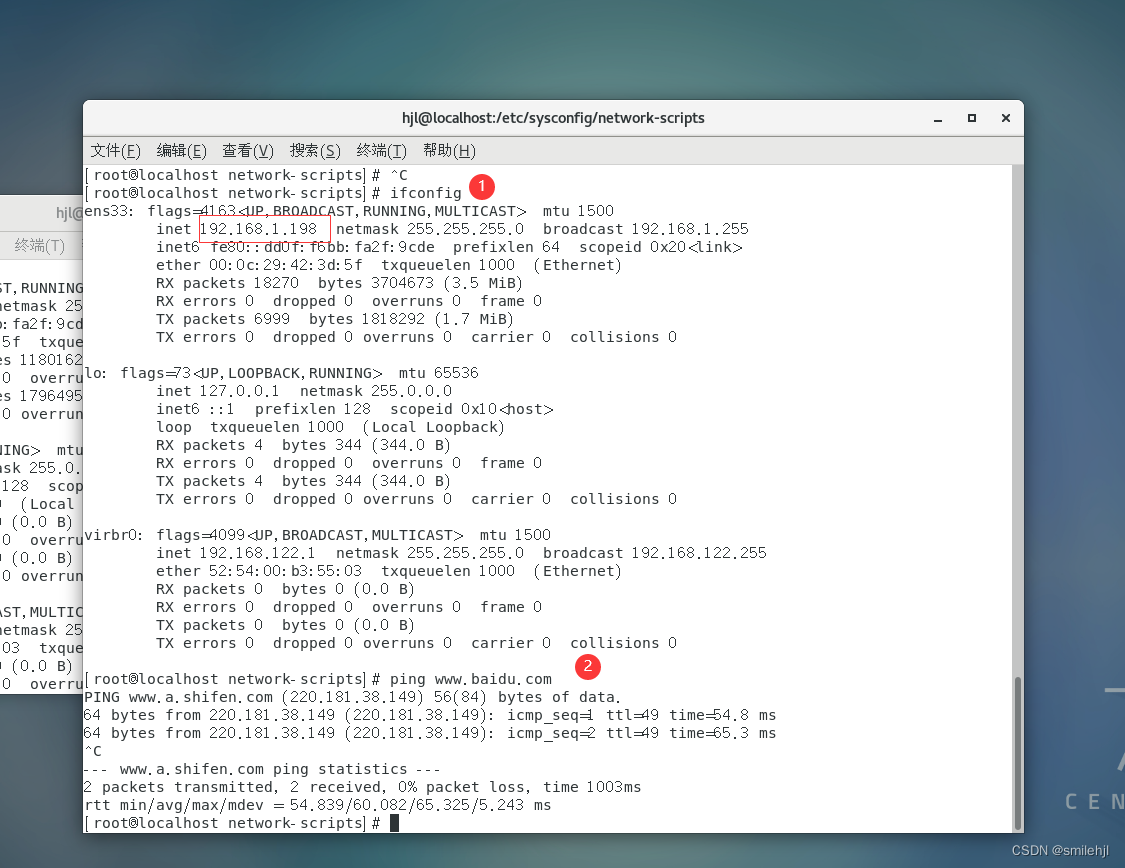The width and height of the screenshot is (1125, 868).
Task: Click the icmp_seq=1 reply line
Action: [x=430, y=715]
